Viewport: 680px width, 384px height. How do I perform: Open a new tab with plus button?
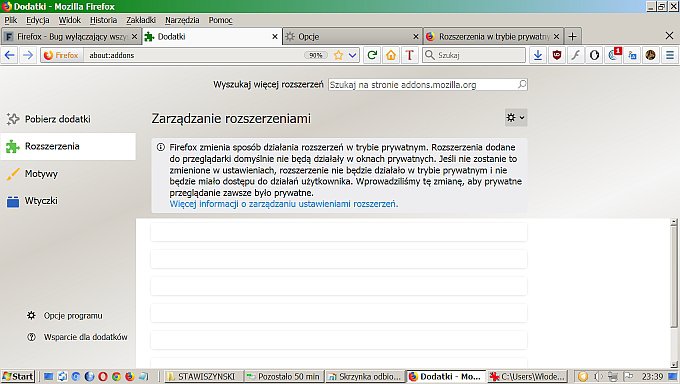tap(572, 36)
